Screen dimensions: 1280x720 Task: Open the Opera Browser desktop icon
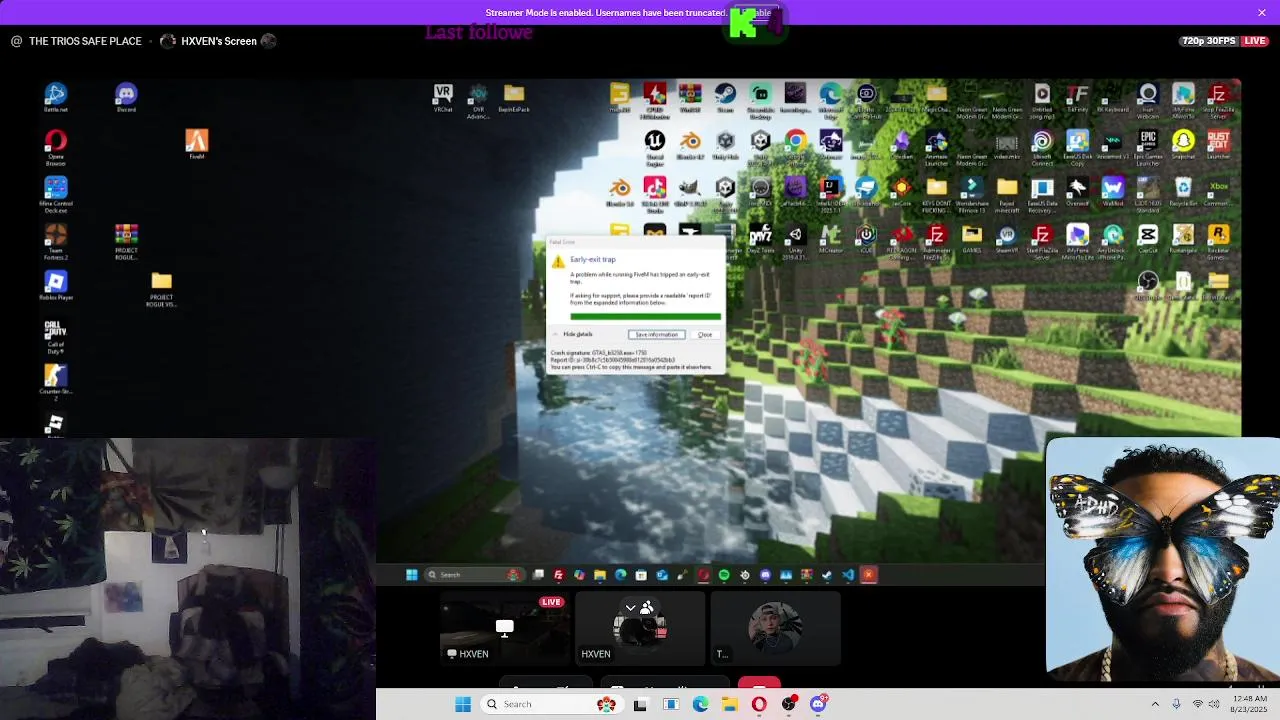(56, 147)
